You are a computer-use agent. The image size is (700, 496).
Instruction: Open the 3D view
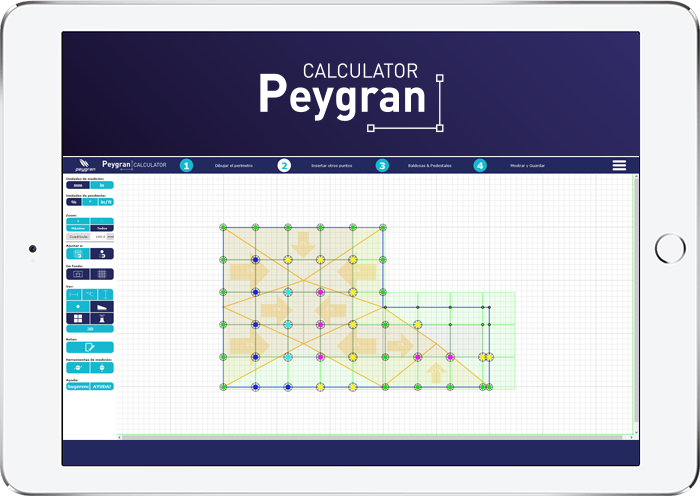[90, 329]
